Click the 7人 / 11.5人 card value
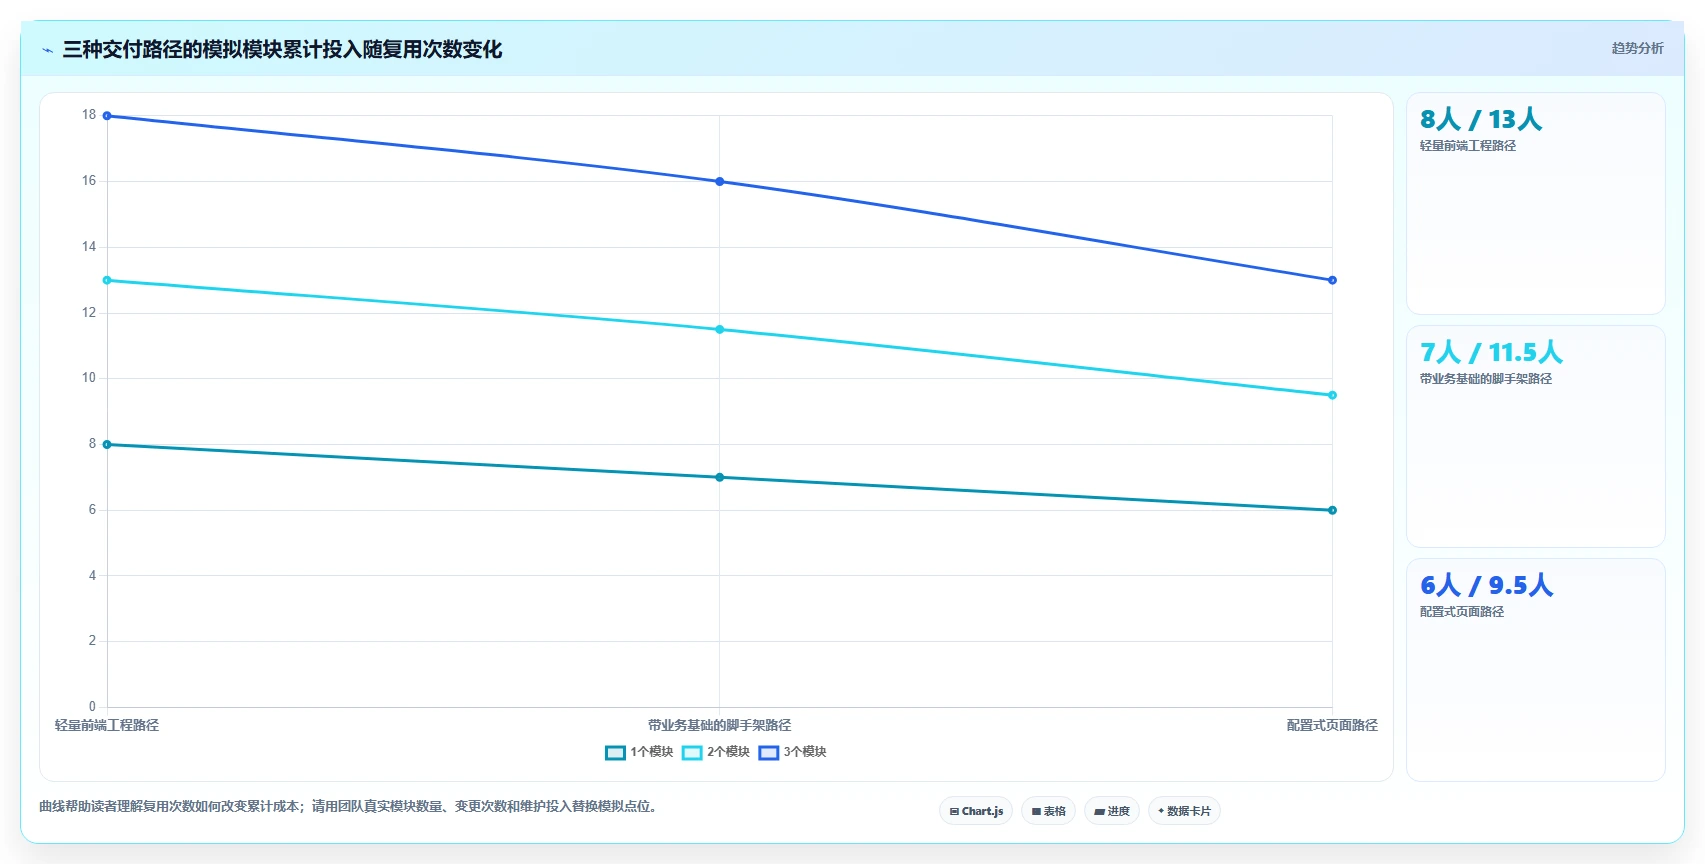This screenshot has height=864, width=1705. [1491, 353]
